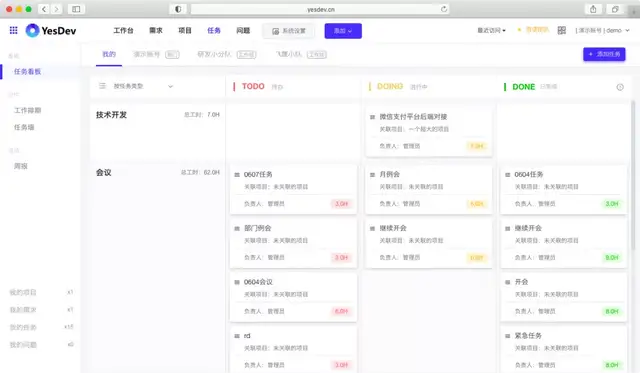Click the 技术开发 group title

tap(111, 115)
